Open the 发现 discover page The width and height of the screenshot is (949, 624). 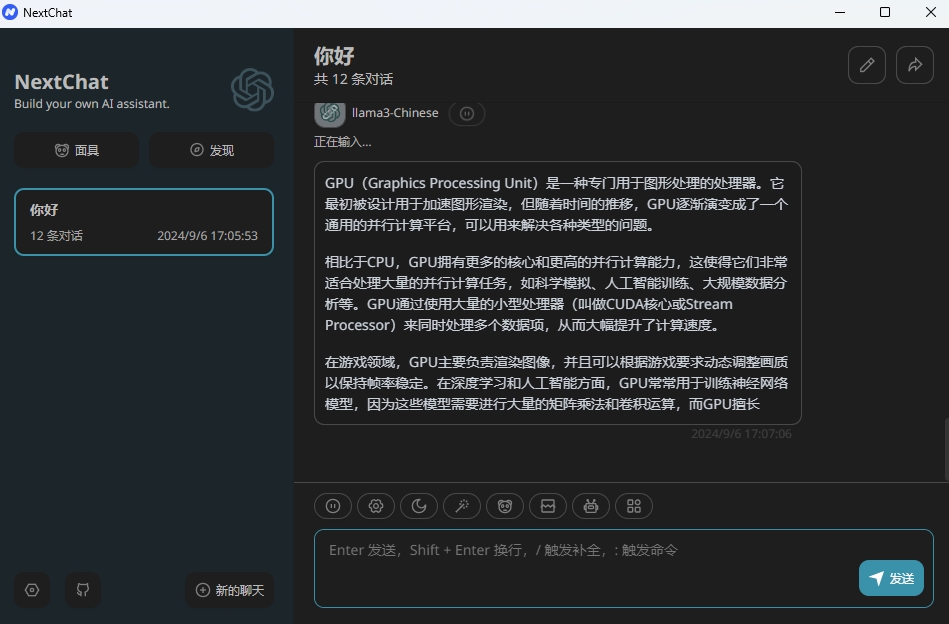coord(211,150)
